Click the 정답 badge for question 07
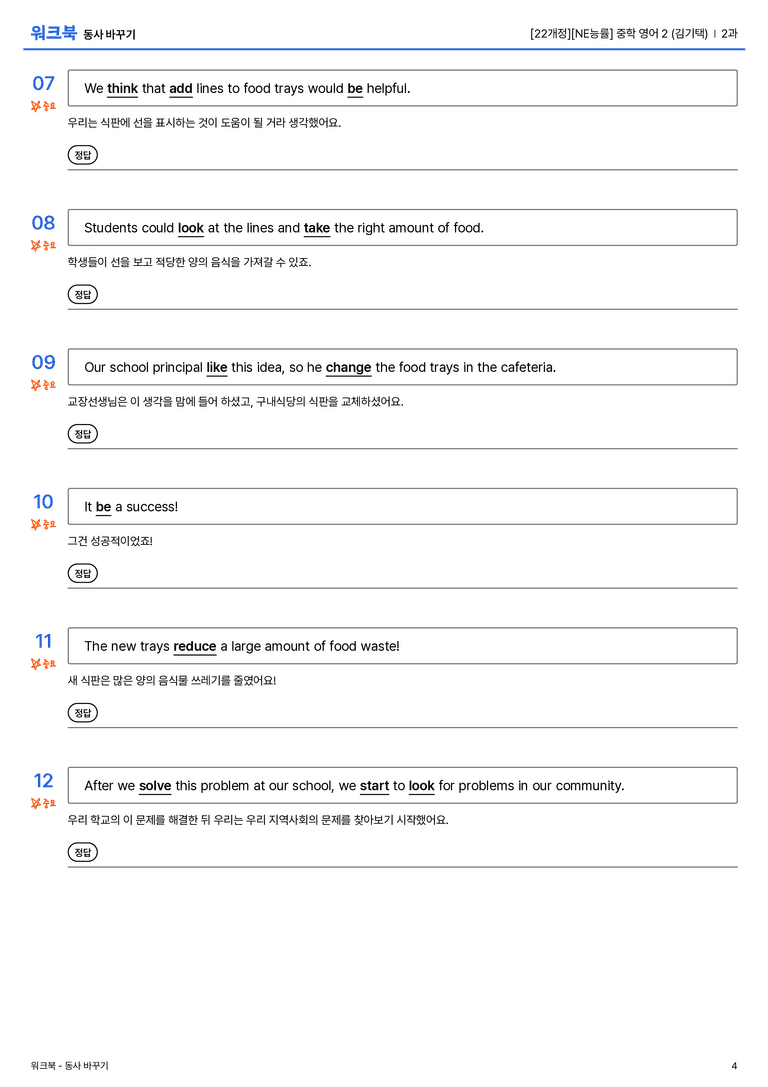 tap(82, 155)
